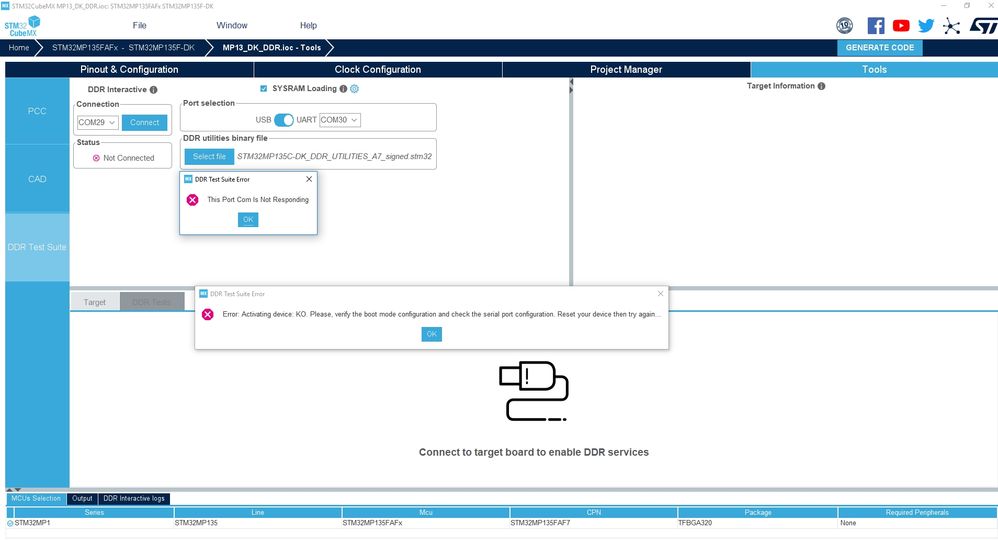Open the Help menu
998x540 pixels.
[x=308, y=25]
